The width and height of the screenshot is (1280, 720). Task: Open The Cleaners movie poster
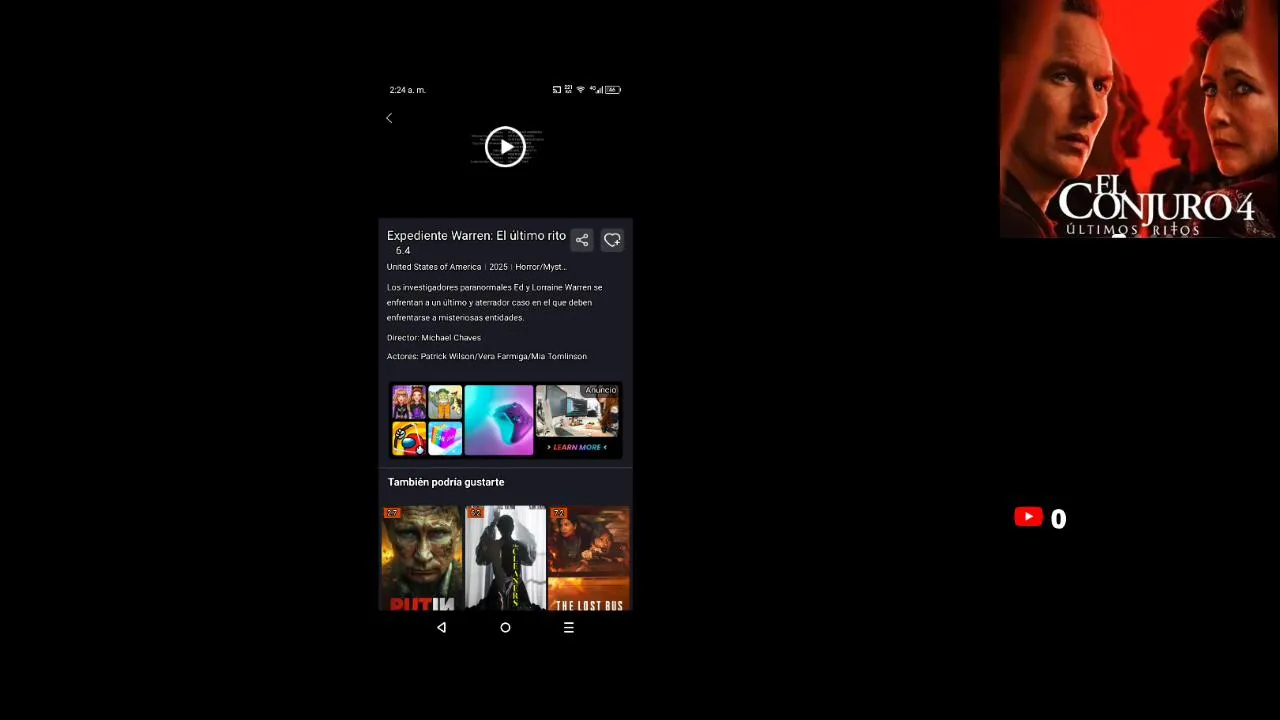(505, 559)
